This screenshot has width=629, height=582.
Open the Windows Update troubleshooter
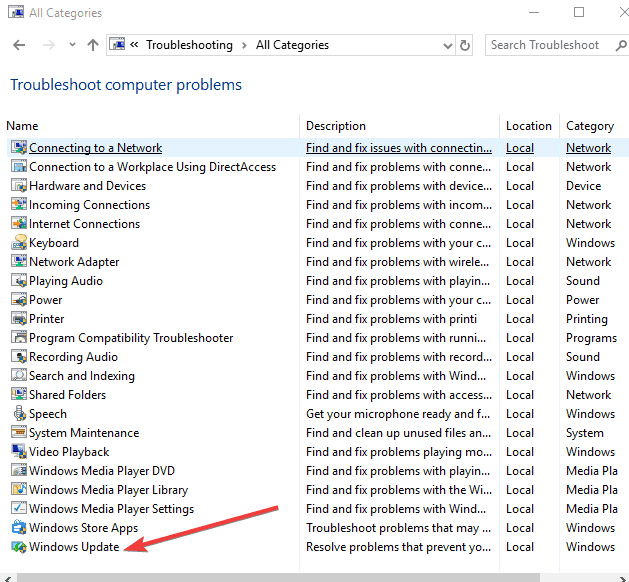tap(74, 547)
